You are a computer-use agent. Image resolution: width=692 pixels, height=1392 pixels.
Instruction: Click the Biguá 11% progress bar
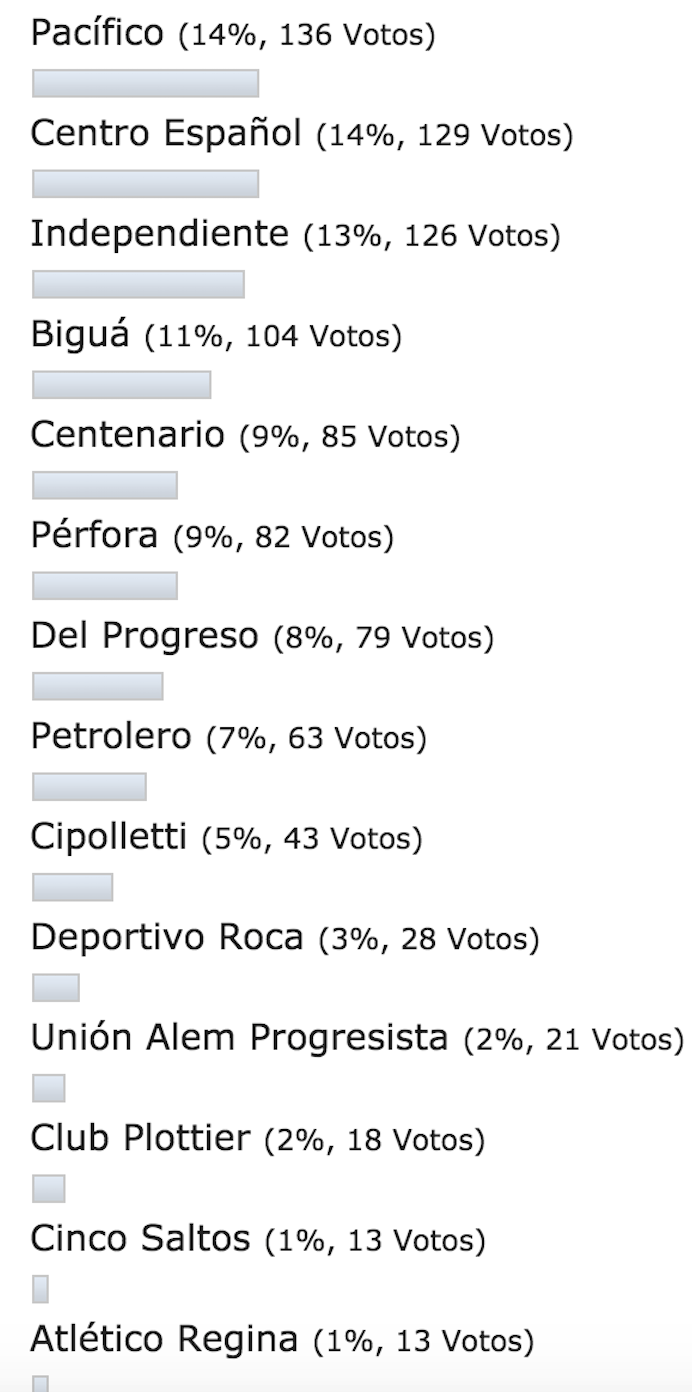pyautogui.click(x=121, y=385)
